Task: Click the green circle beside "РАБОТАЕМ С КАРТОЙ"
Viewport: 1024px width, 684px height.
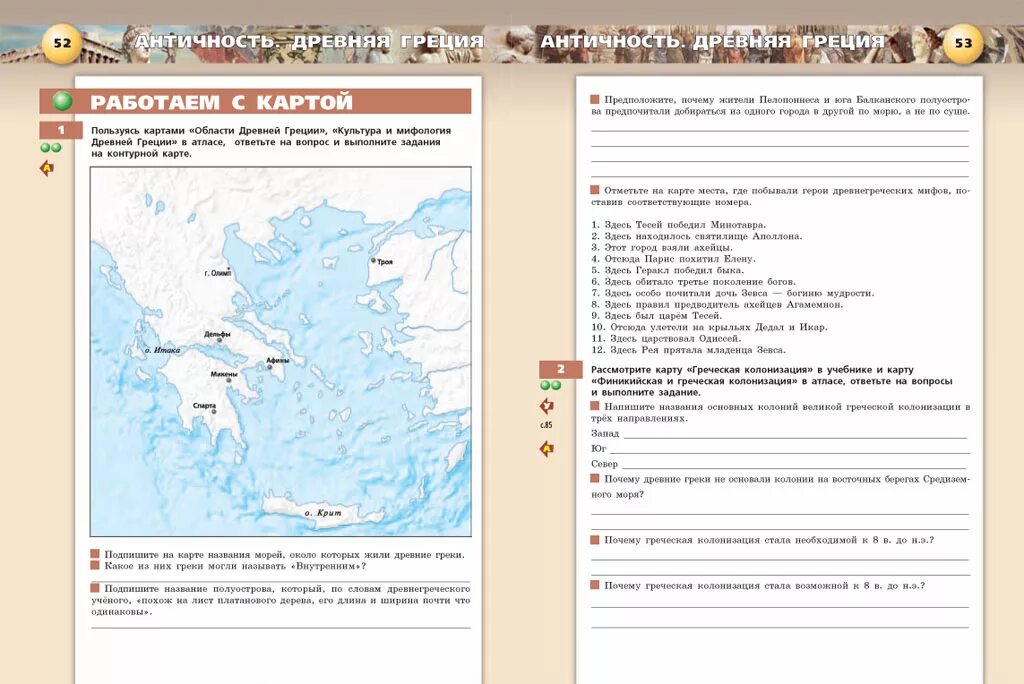Action: 63,101
